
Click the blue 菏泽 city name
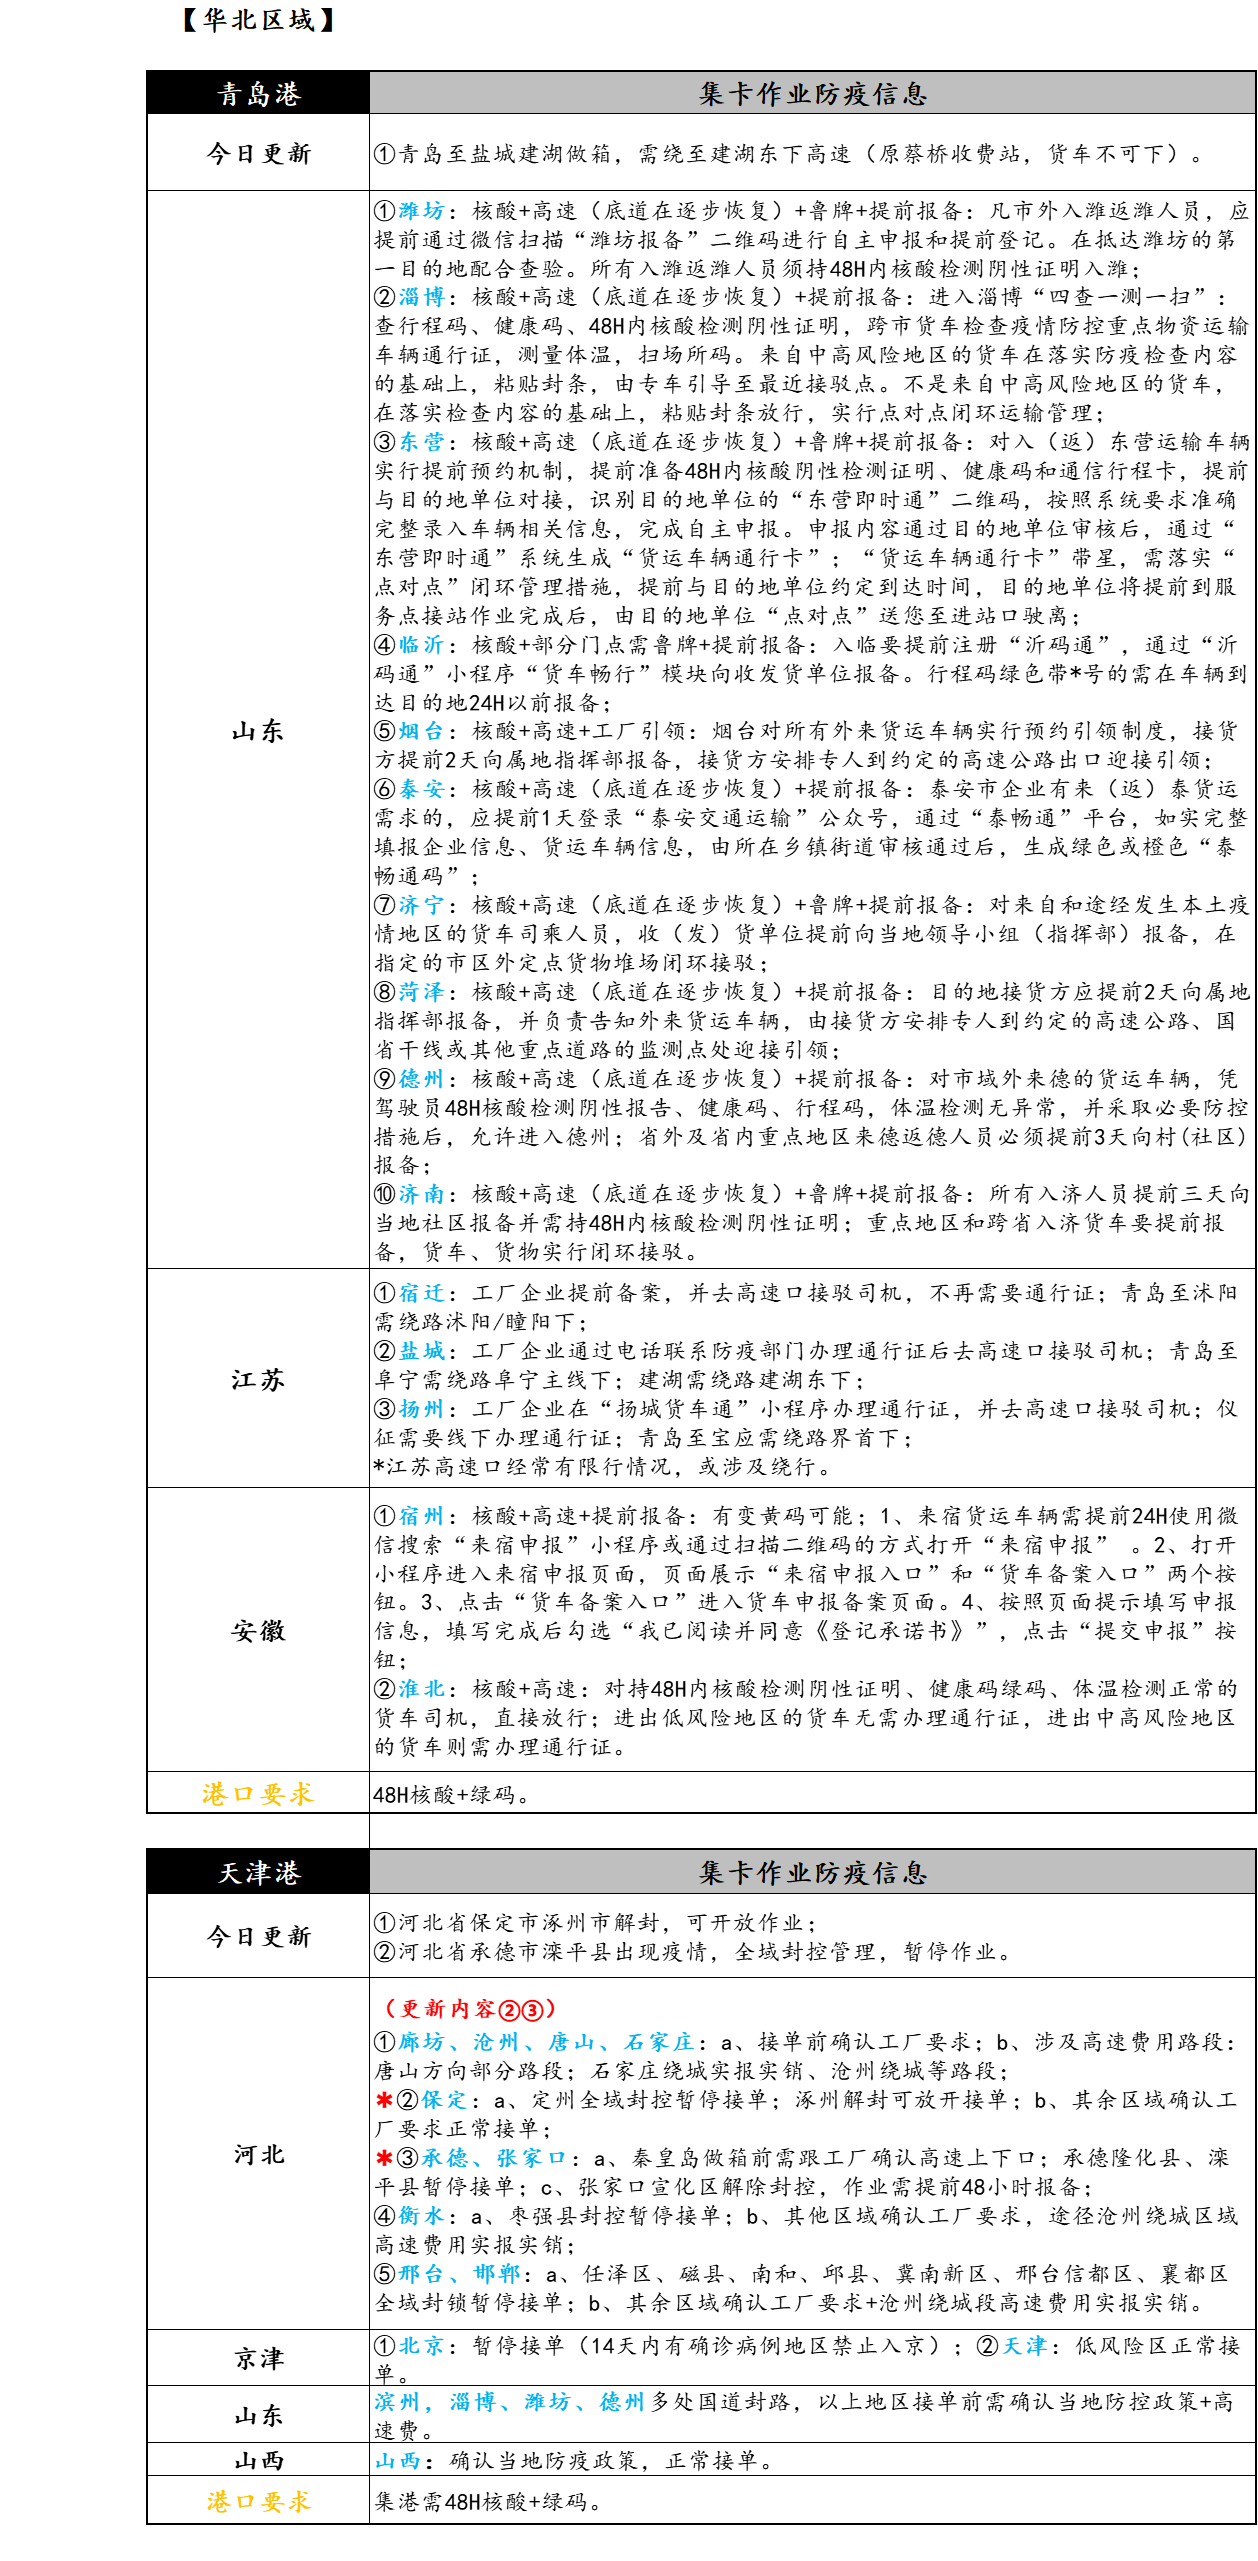coord(421,991)
